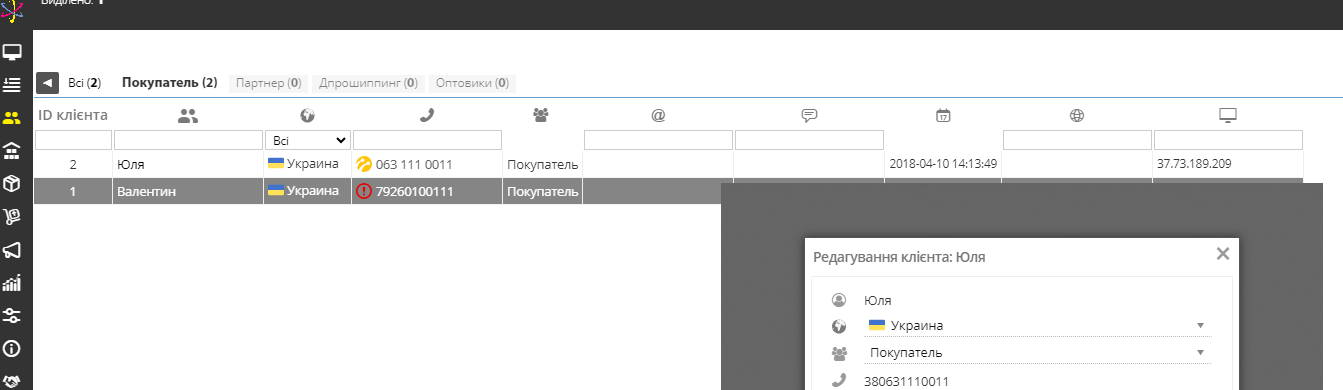Click phone number 063 111 0011
1343x390 pixels.
tap(413, 164)
